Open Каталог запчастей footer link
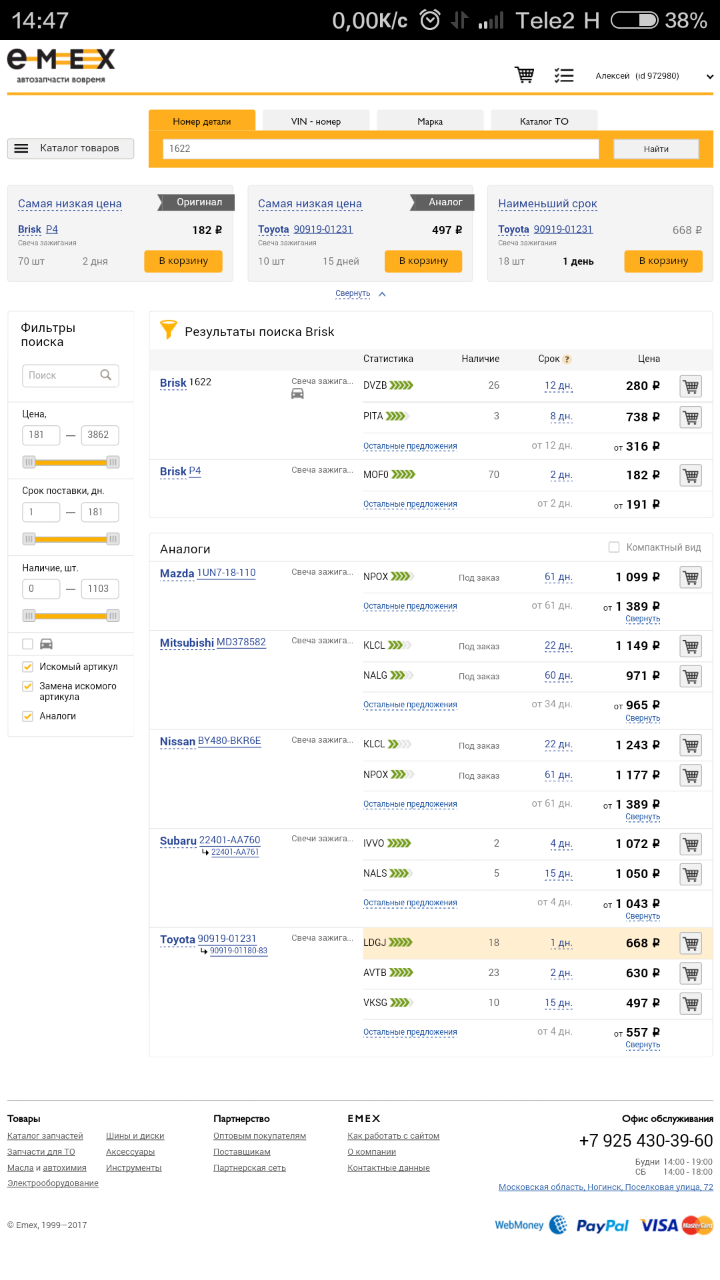This screenshot has height=1280, width=720. tap(45, 1136)
